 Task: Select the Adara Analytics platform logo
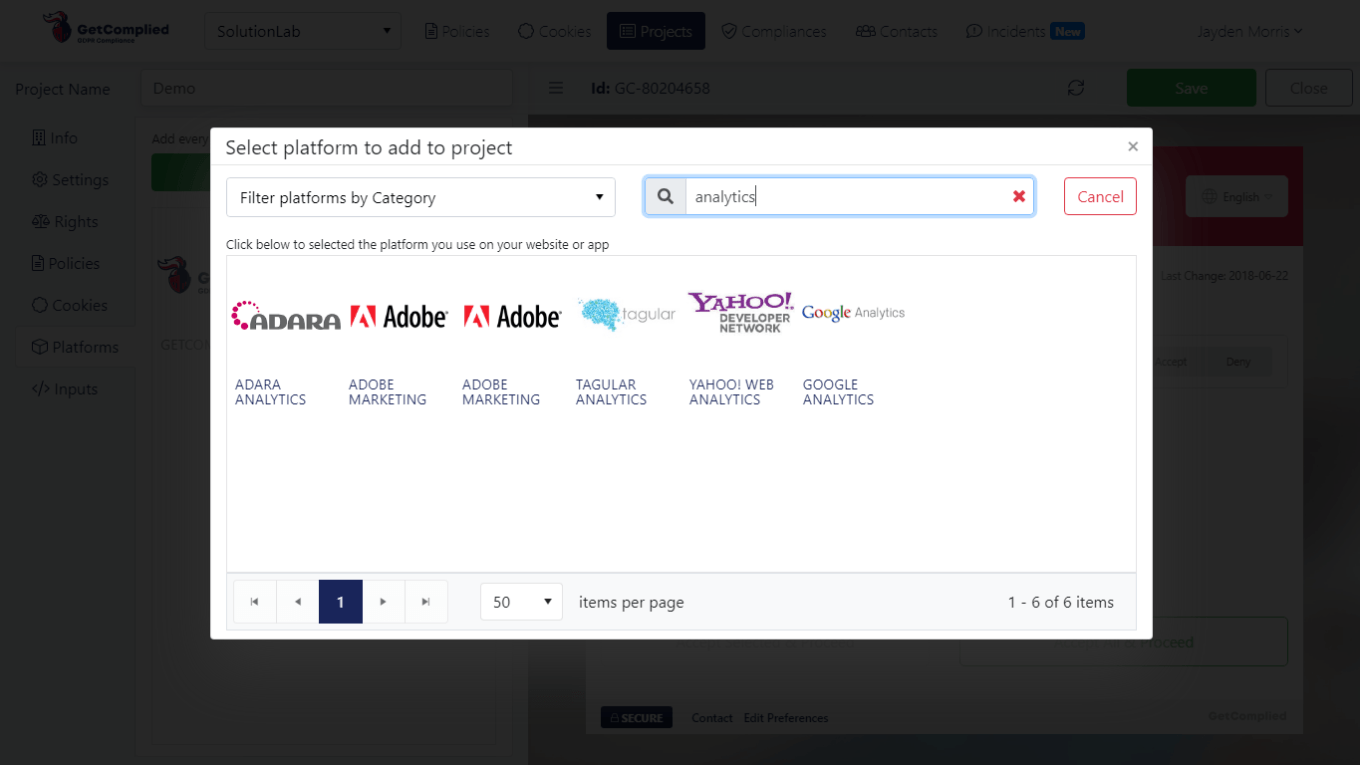(x=285, y=316)
